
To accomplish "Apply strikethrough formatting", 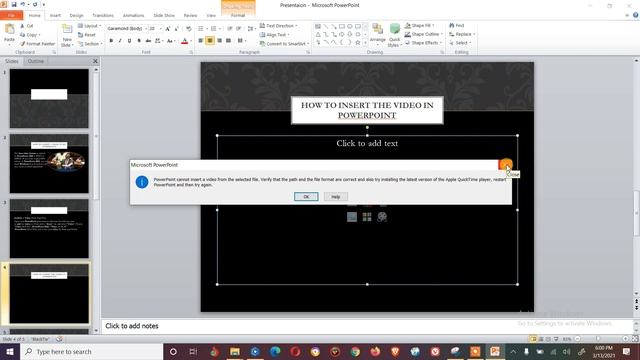I will [x=148, y=41].
